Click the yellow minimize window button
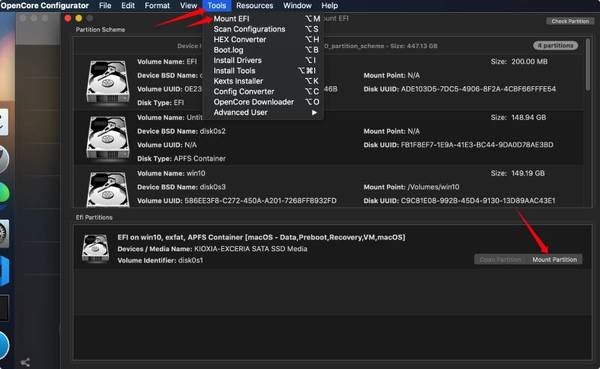The image size is (600, 369). [x=79, y=18]
